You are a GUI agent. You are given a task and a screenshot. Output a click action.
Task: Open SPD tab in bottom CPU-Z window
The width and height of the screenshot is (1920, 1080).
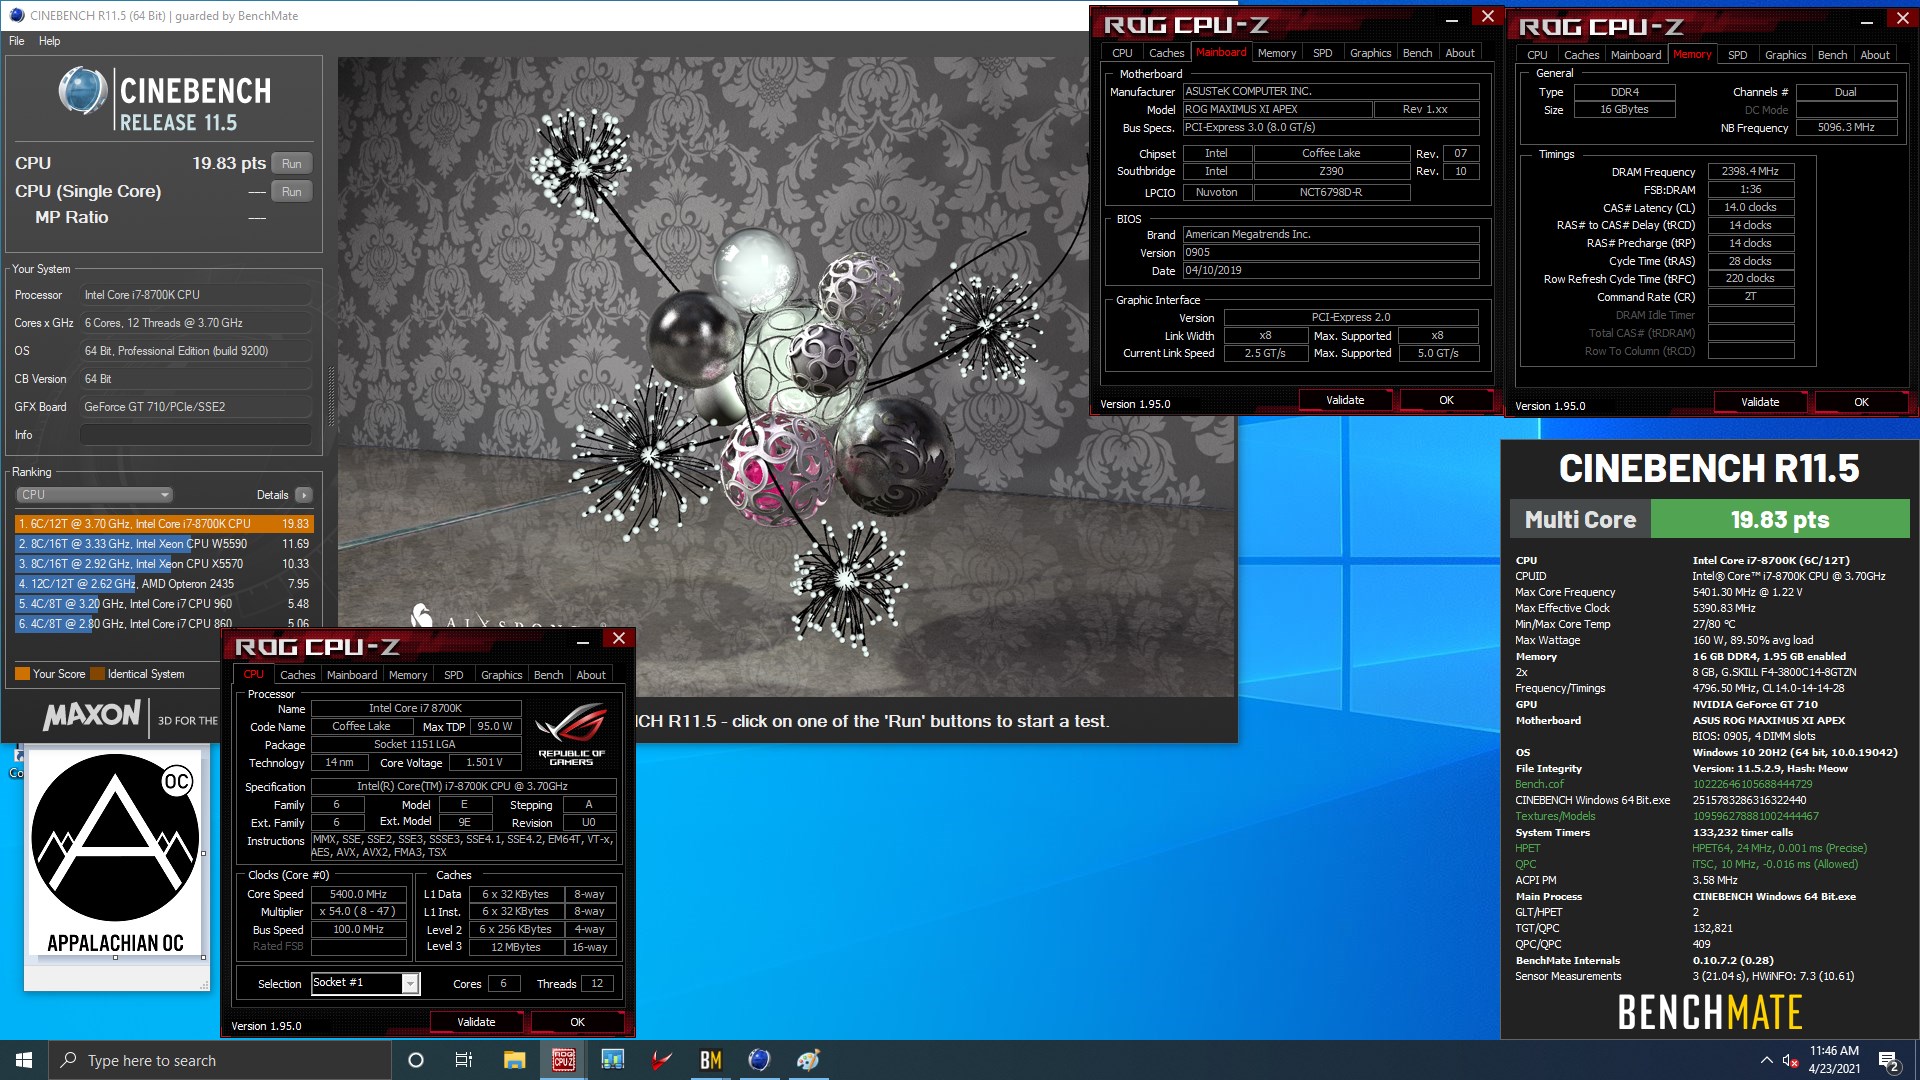pos(453,675)
